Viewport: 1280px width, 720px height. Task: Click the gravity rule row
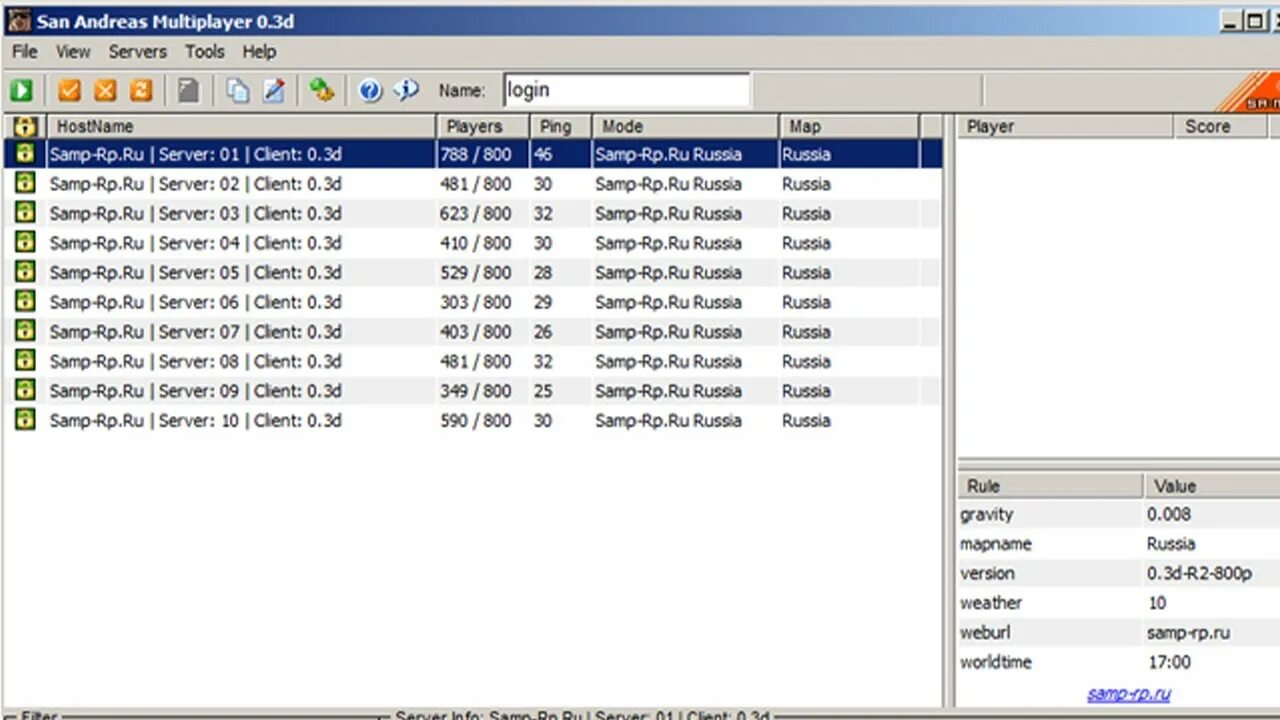tap(1118, 515)
